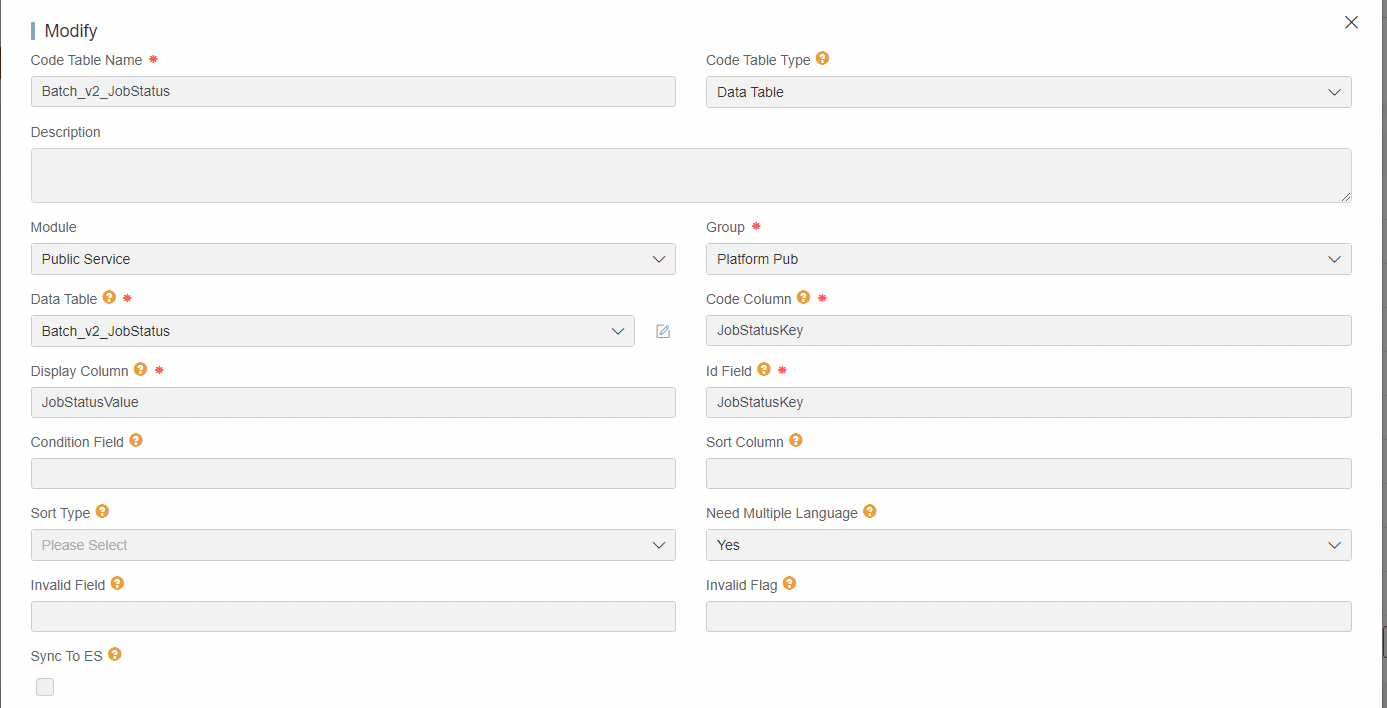
Task: Click help icon beside Code Column label
Action: click(x=803, y=298)
